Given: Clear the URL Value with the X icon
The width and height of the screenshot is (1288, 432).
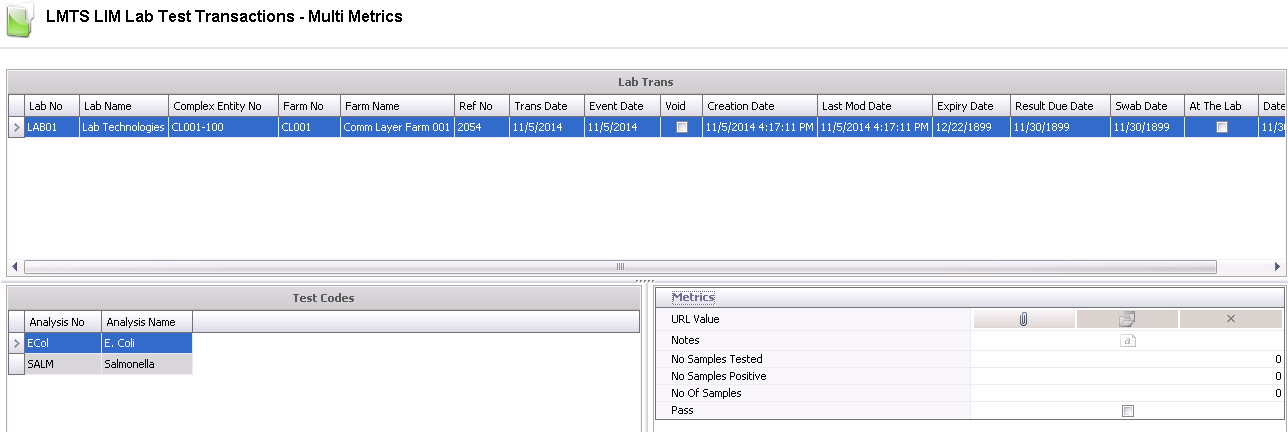Looking at the screenshot, I should click(1230, 319).
